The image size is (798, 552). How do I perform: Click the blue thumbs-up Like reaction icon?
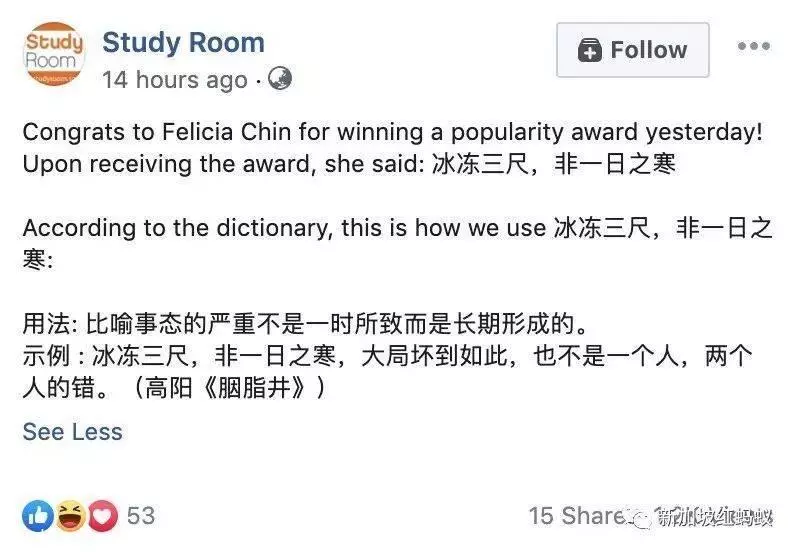[x=38, y=516]
